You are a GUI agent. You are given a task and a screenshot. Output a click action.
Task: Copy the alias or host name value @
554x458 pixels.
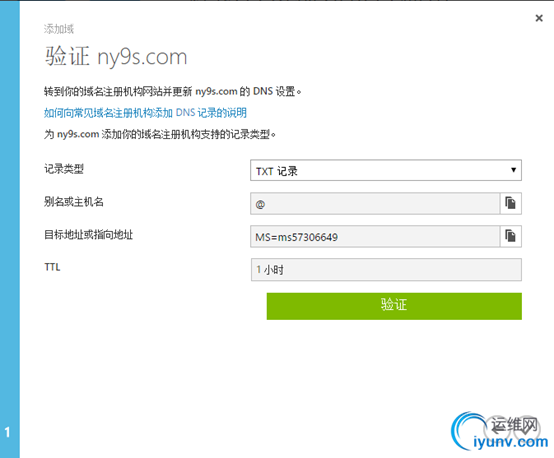[511, 203]
